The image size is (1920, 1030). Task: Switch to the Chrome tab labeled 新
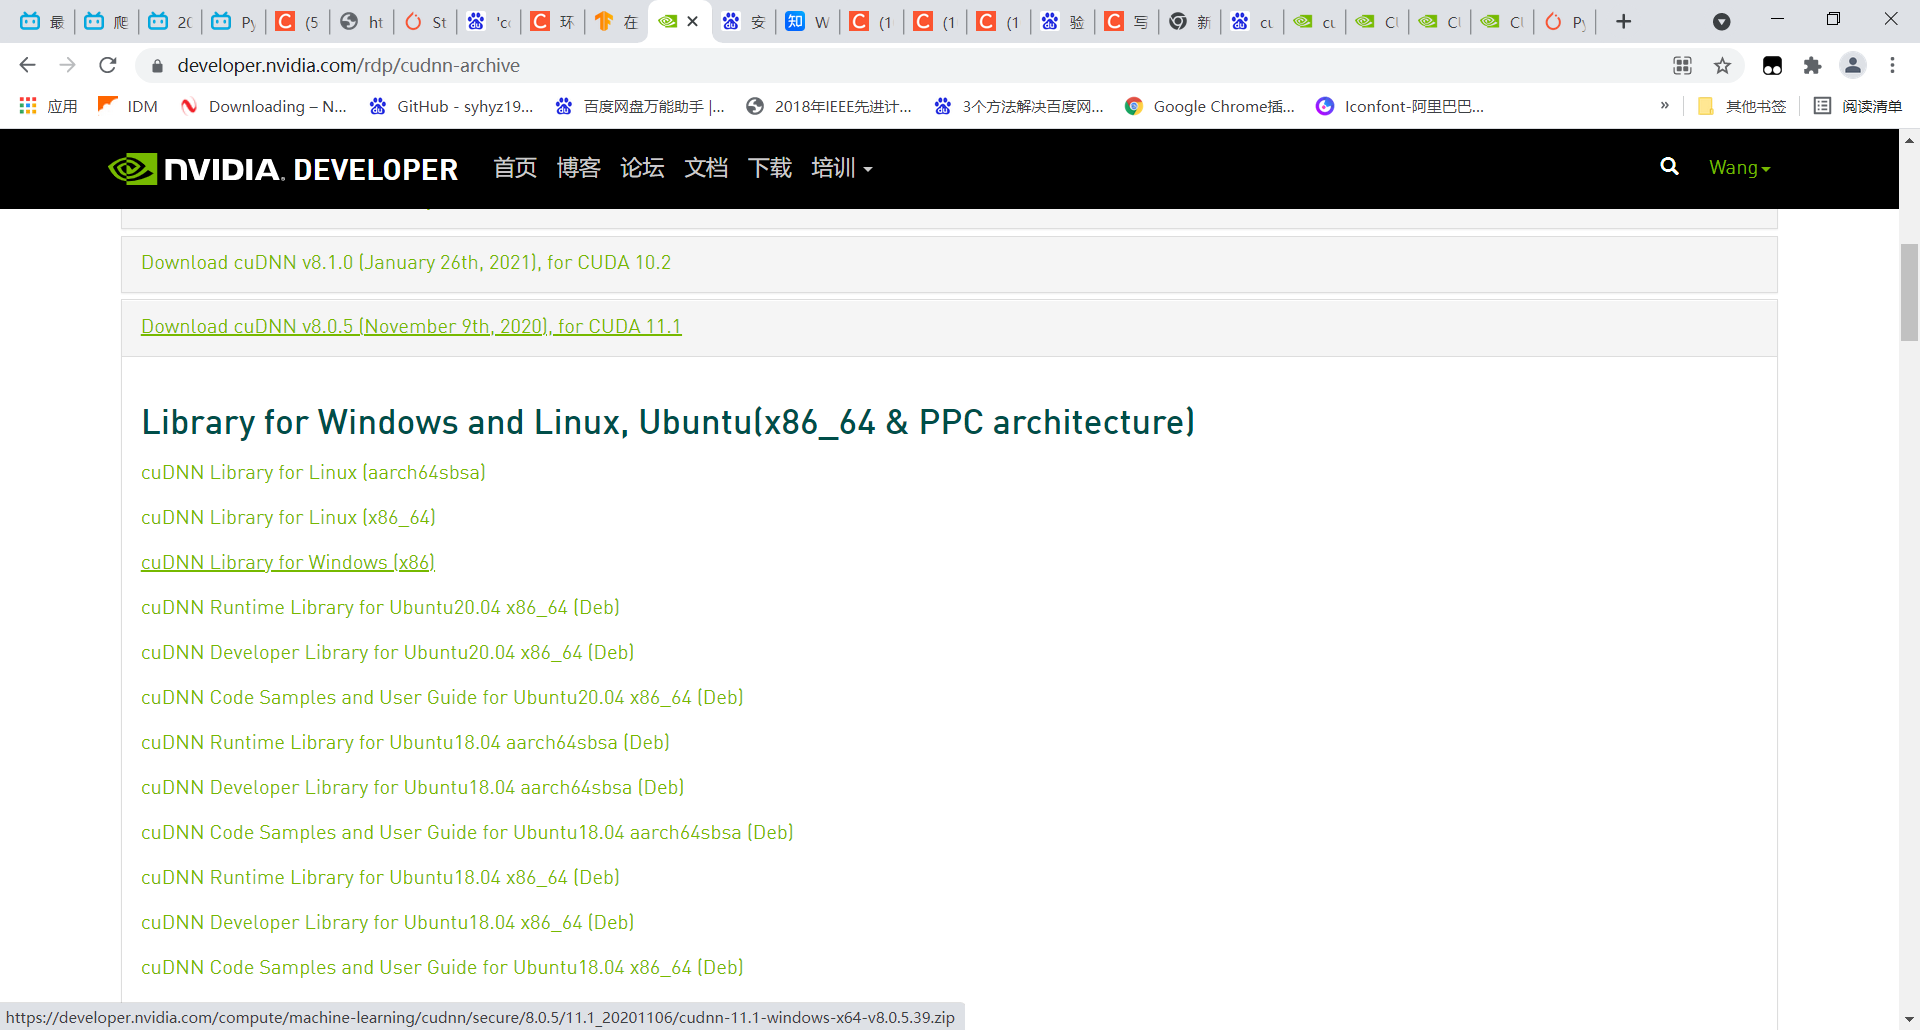1190,21
